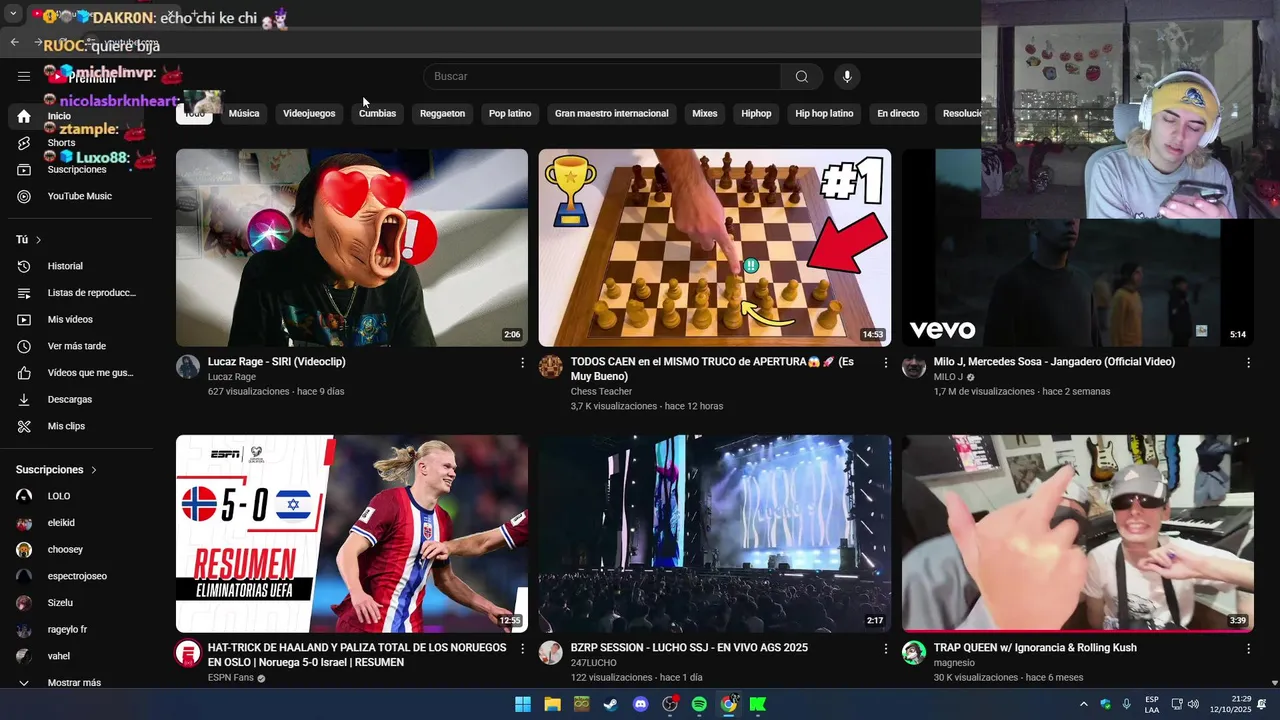
Task: Open options menu for TRAP QUEEN video
Action: [1248, 649]
